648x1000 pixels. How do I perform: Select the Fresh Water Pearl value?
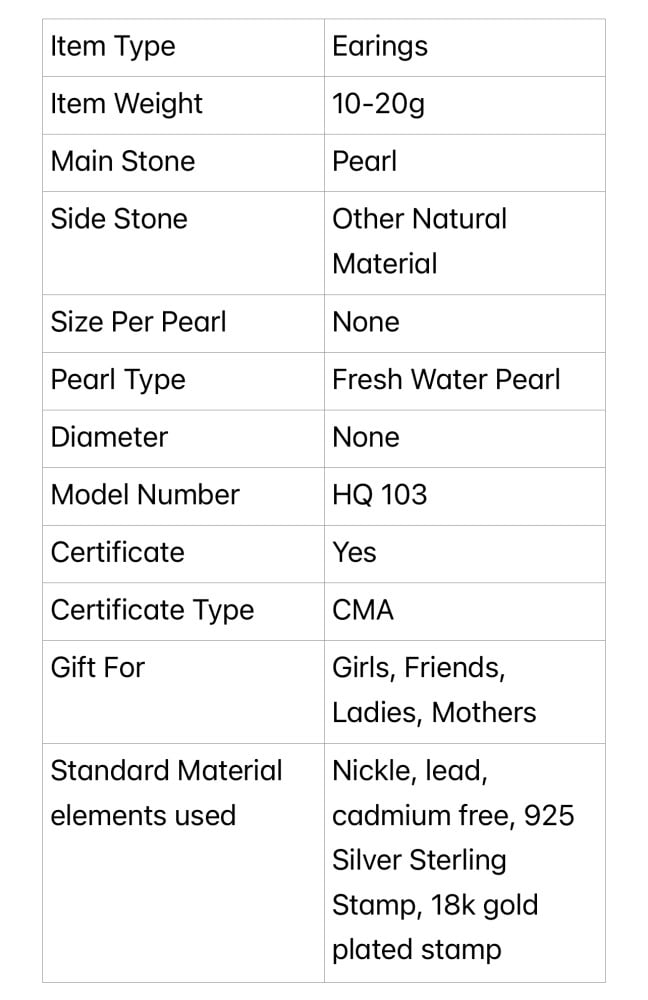tap(446, 380)
